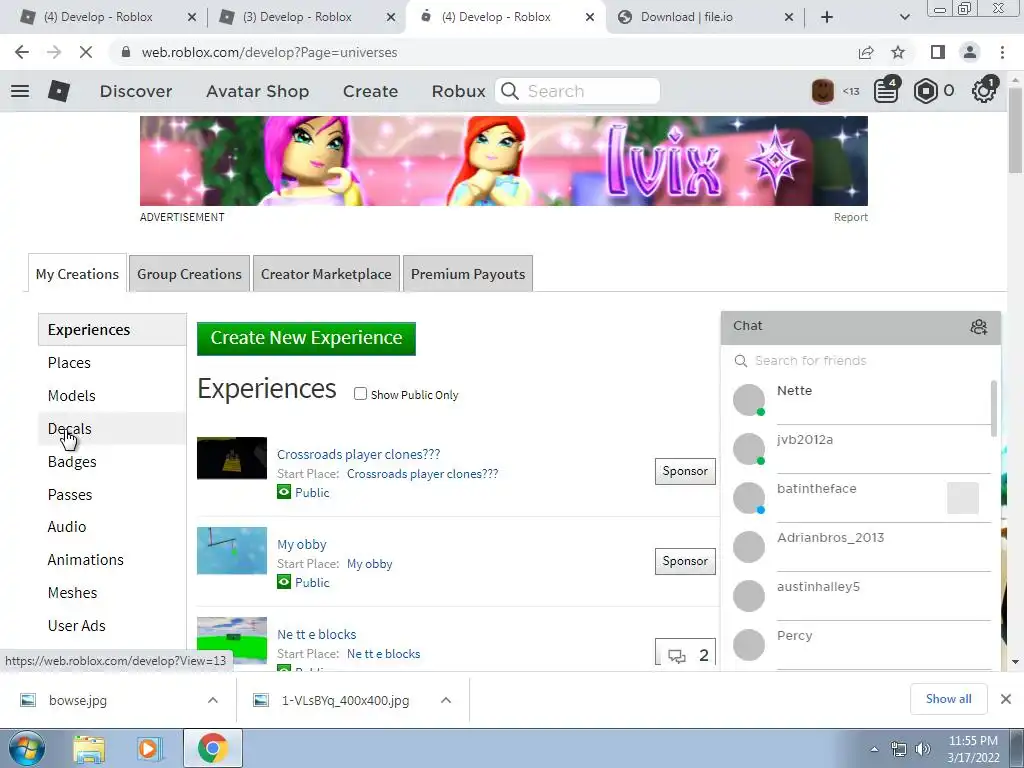This screenshot has height=768, width=1024.
Task: Click the Robux balance icon
Action: coord(925,91)
